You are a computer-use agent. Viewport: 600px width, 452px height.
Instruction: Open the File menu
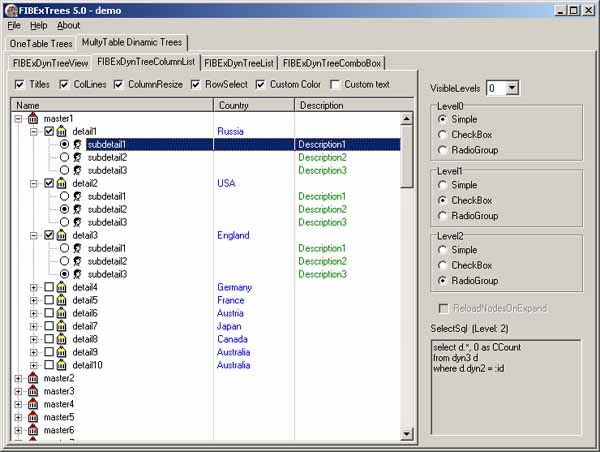point(14,26)
